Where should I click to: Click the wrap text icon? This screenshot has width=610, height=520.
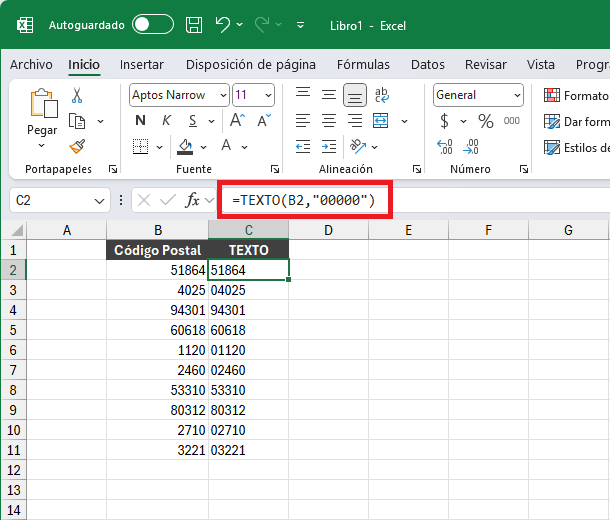pos(382,95)
